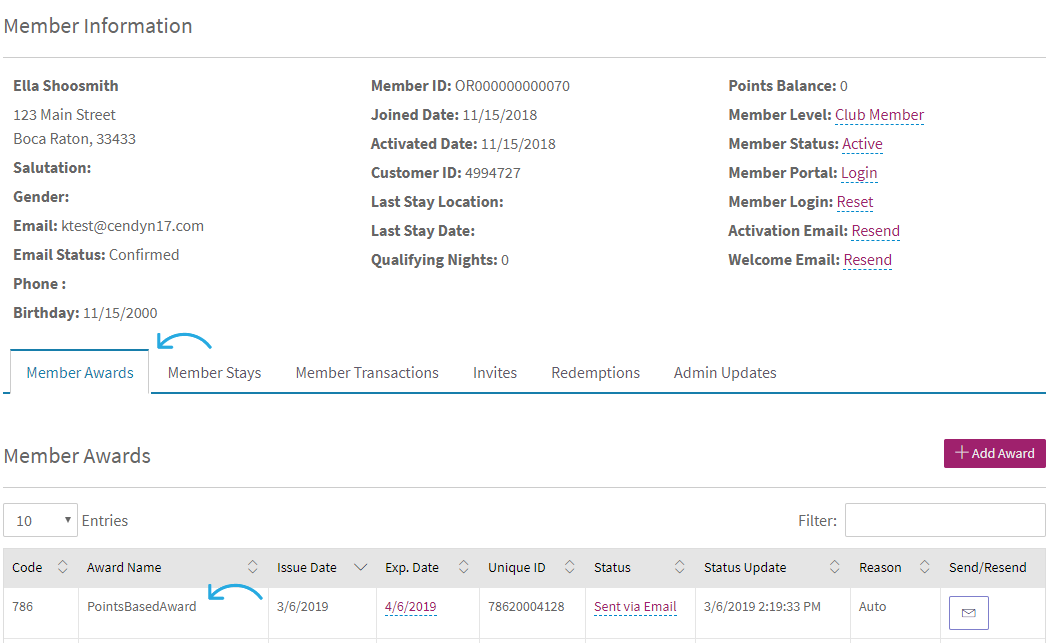Open the Redemptions tab
The width and height of the screenshot is (1052, 643).
point(595,373)
